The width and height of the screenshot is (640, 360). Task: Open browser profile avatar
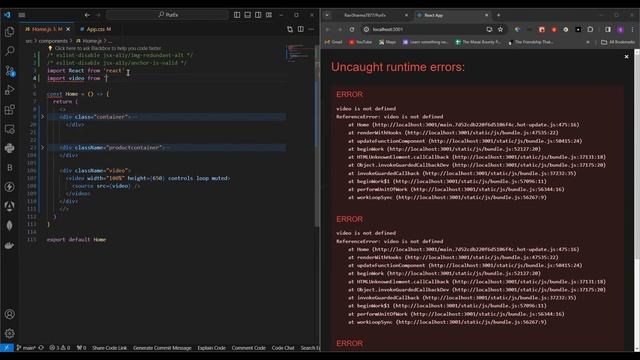point(620,29)
